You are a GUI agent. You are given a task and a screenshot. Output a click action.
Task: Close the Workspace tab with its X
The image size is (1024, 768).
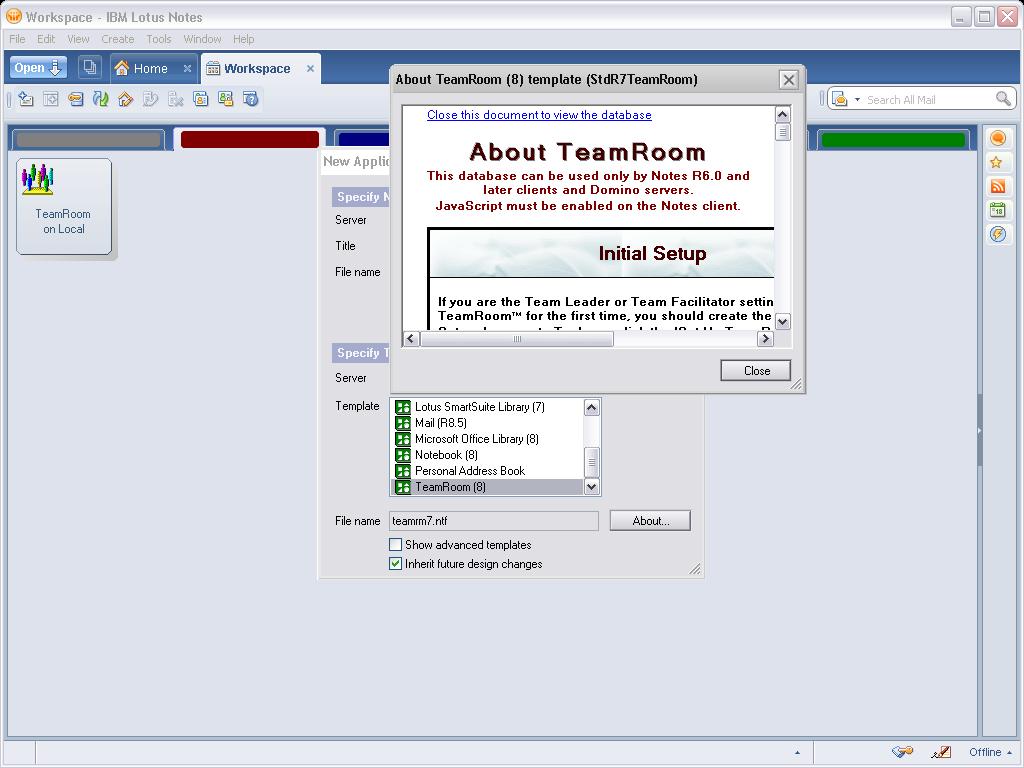310,69
